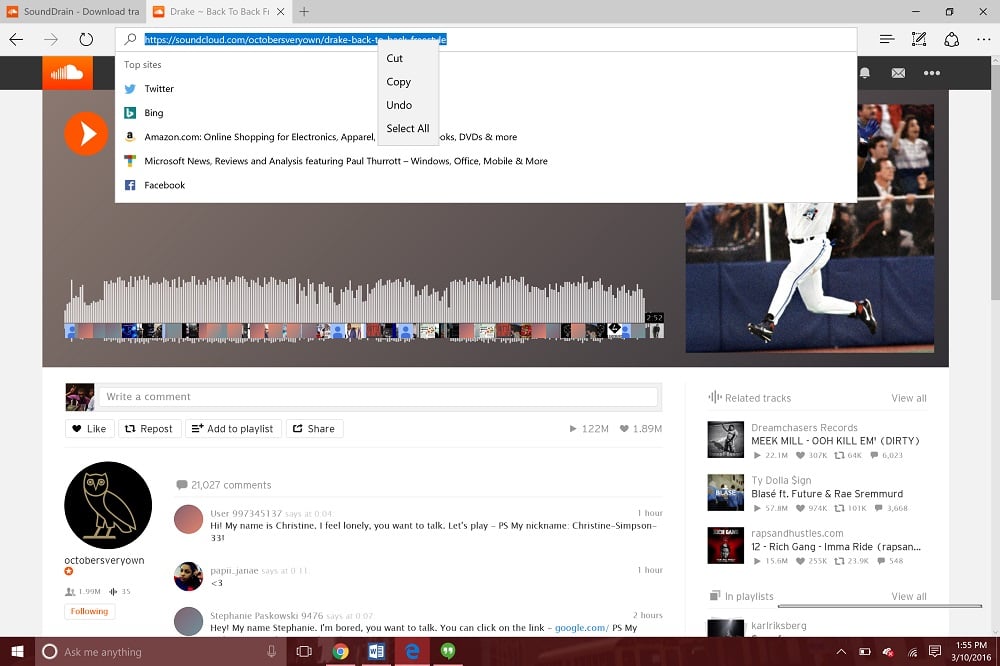Open Blasé ft. Future & Rae Sremmurd track

click(827, 494)
